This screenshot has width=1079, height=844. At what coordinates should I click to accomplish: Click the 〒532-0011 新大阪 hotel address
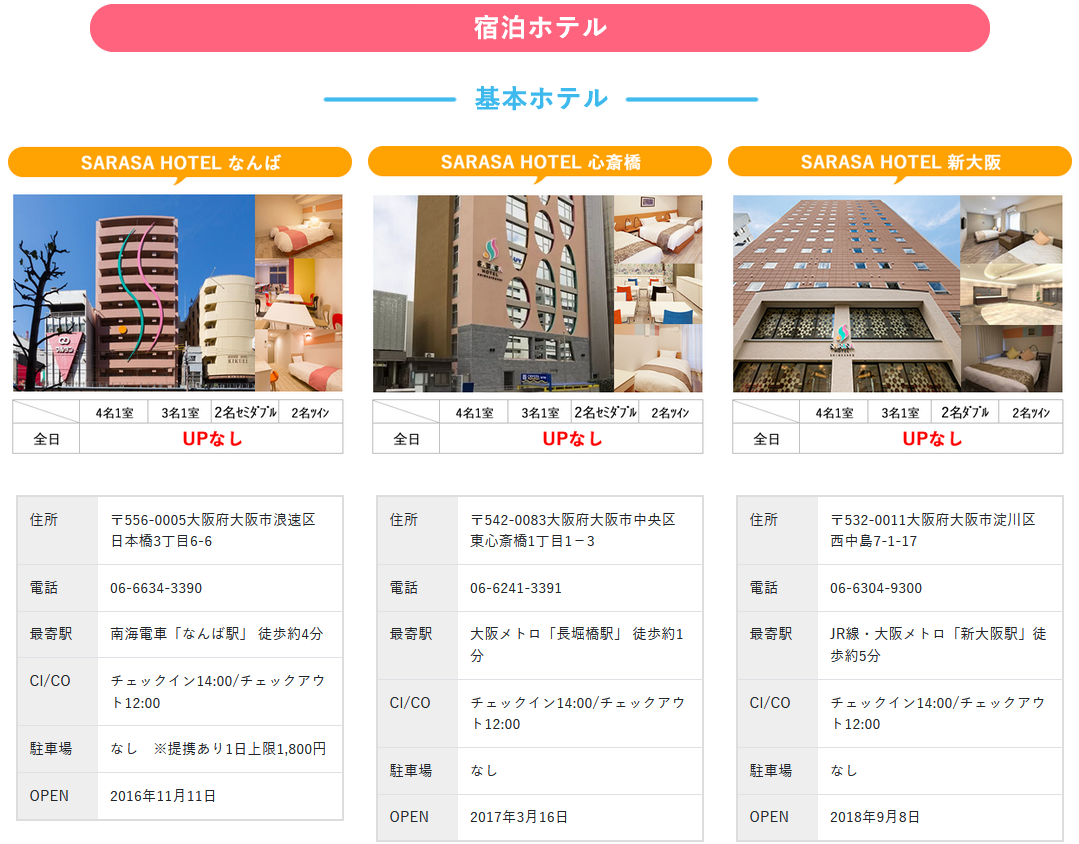click(x=933, y=530)
